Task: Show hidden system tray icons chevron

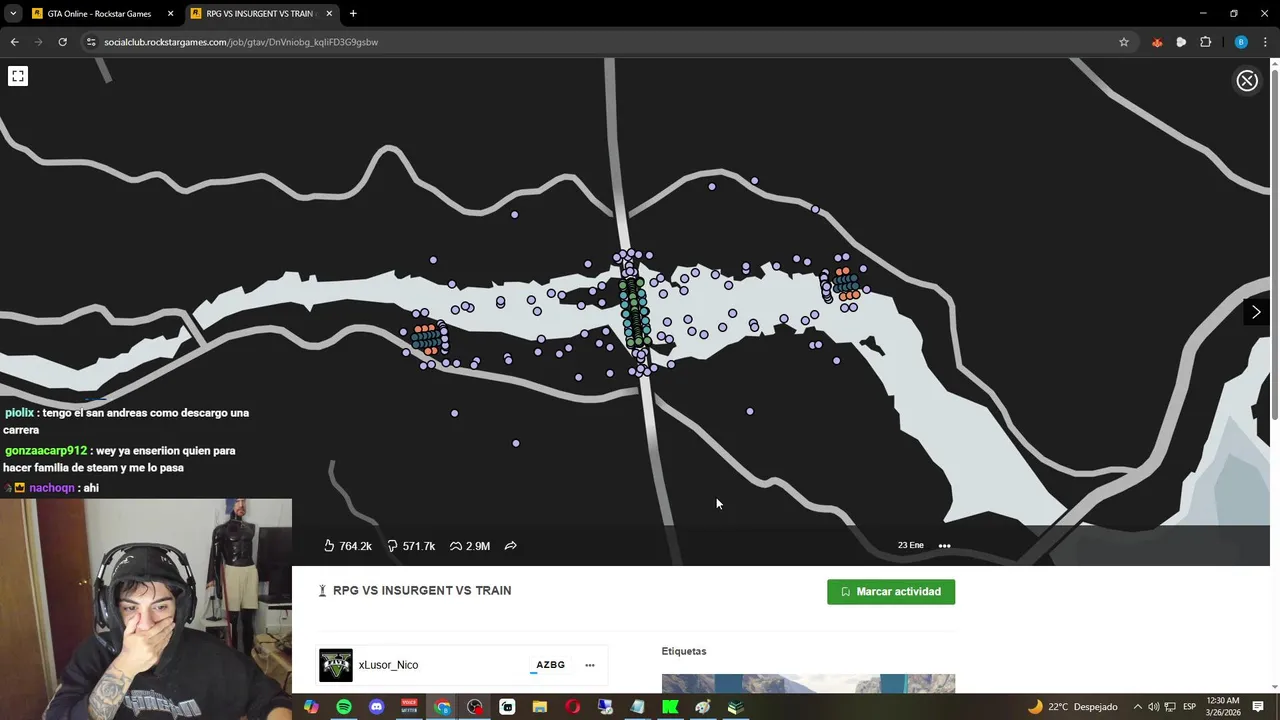Action: pyautogui.click(x=1137, y=707)
